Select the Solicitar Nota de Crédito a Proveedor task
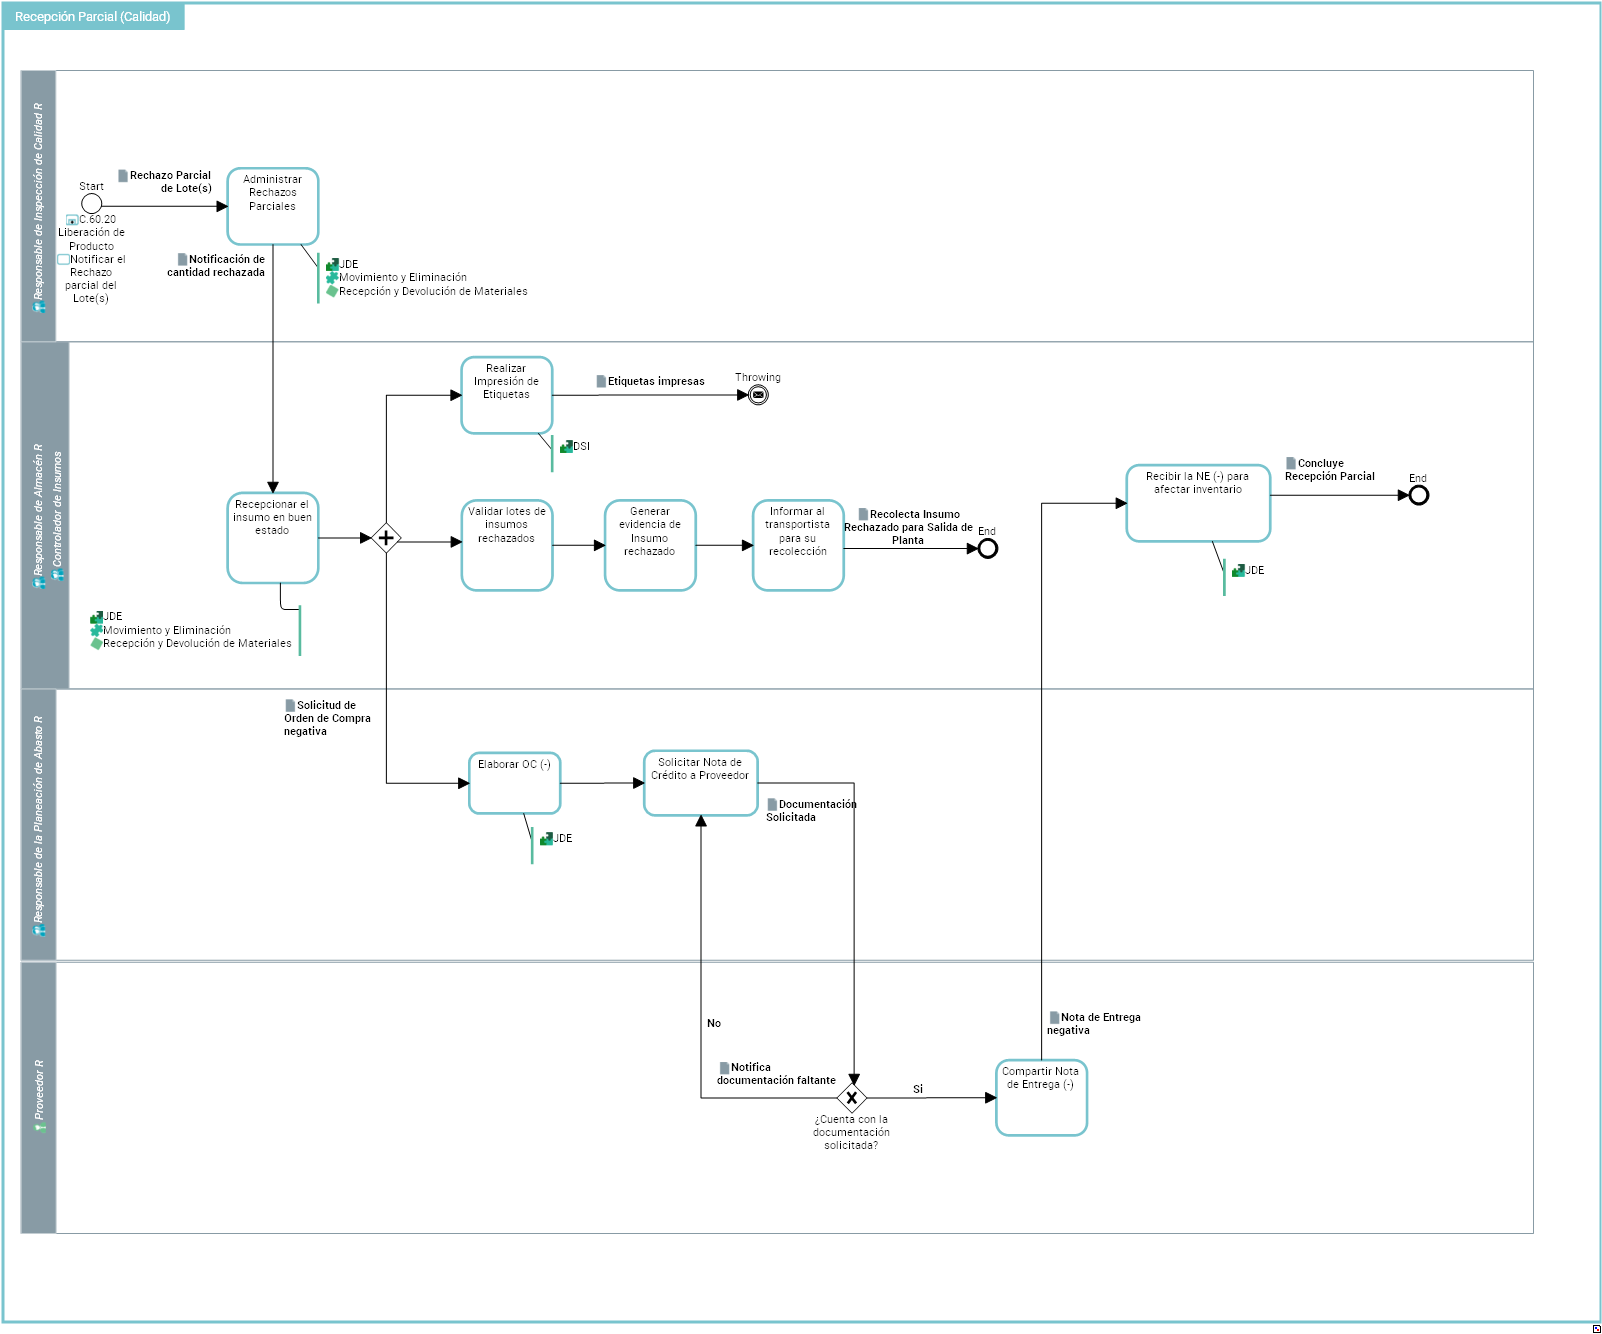1602x1334 pixels. pos(701,783)
